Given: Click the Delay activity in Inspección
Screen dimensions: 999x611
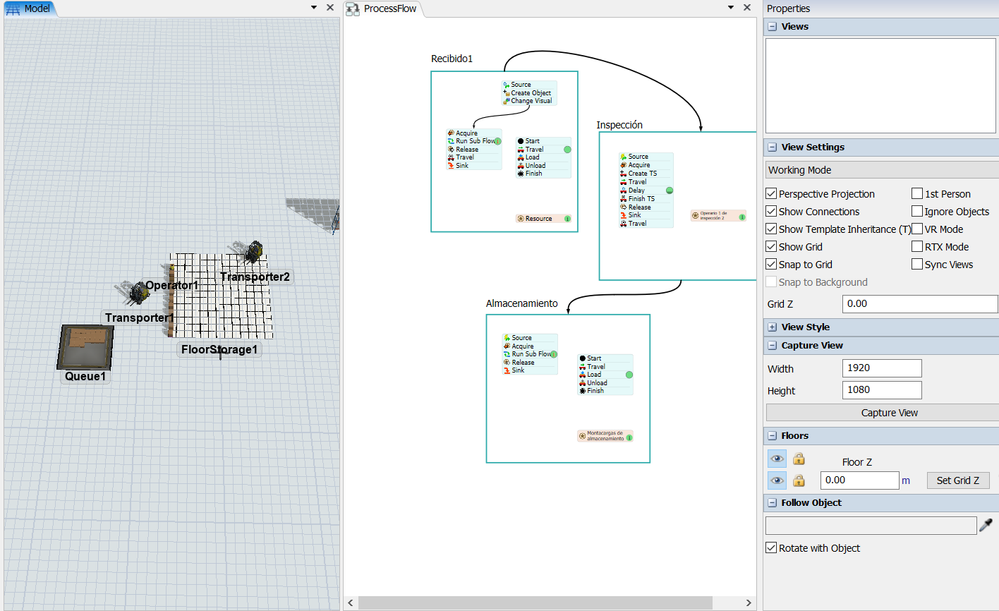Looking at the screenshot, I should click(637, 190).
